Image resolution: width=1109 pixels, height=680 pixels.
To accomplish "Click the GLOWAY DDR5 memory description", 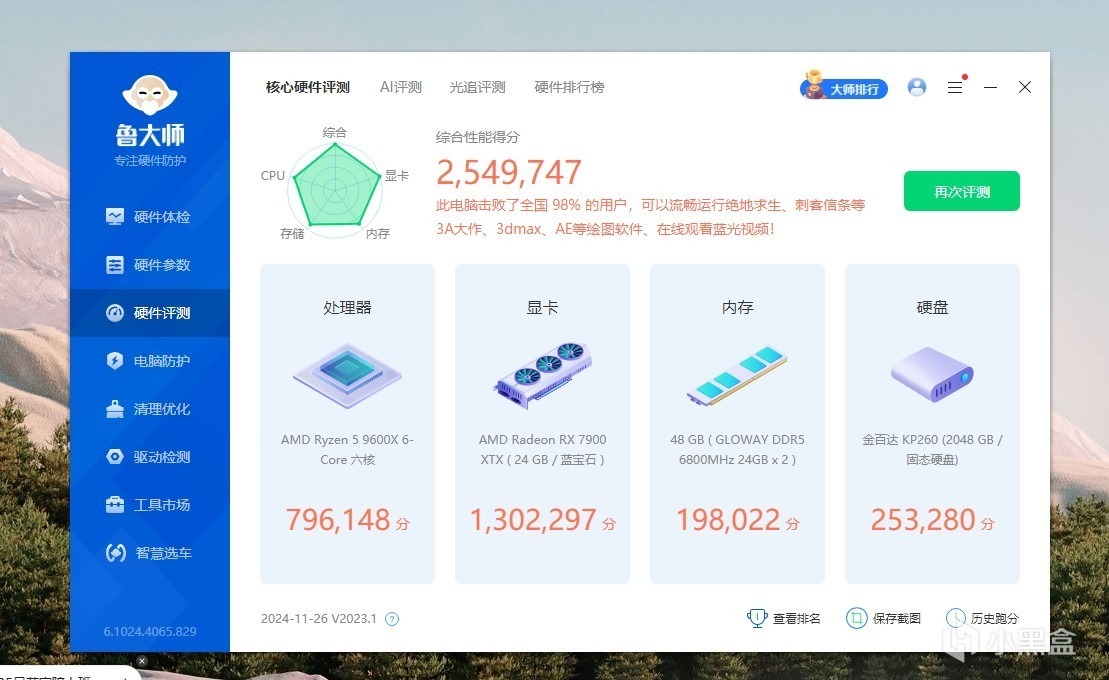I will point(737,449).
